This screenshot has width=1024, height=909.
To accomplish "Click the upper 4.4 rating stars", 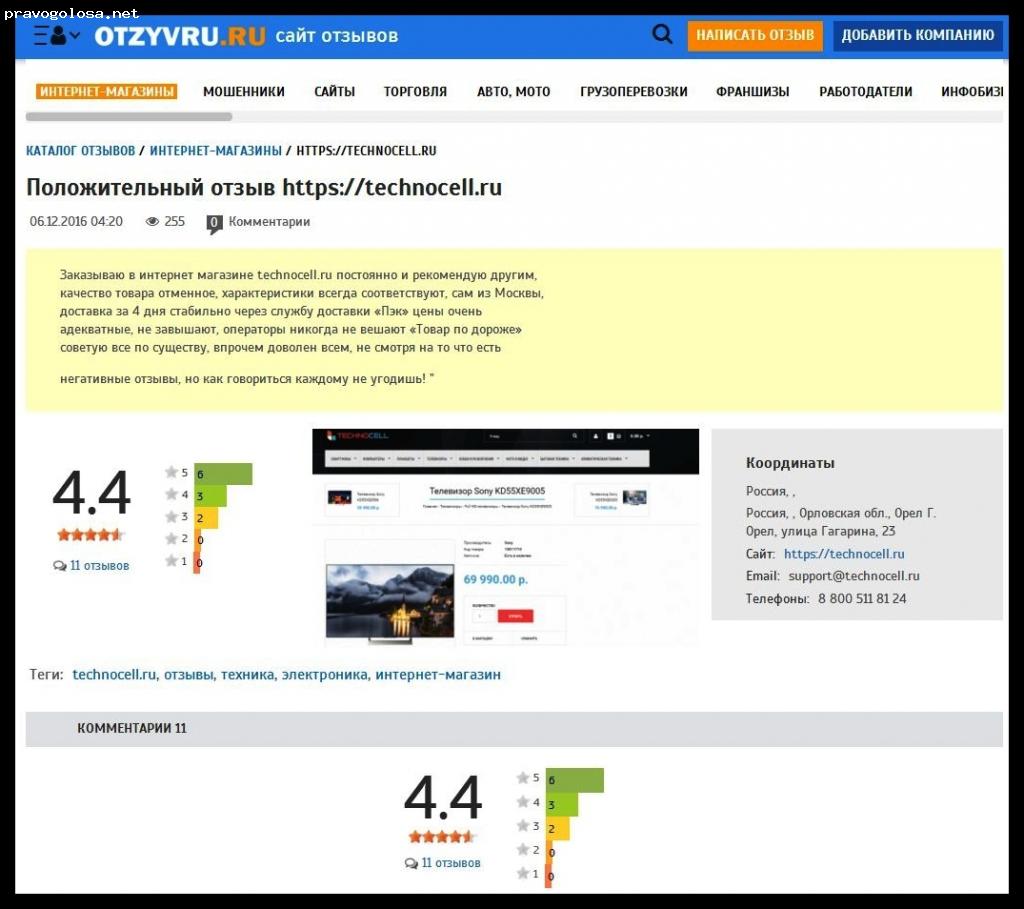I will pos(90,535).
